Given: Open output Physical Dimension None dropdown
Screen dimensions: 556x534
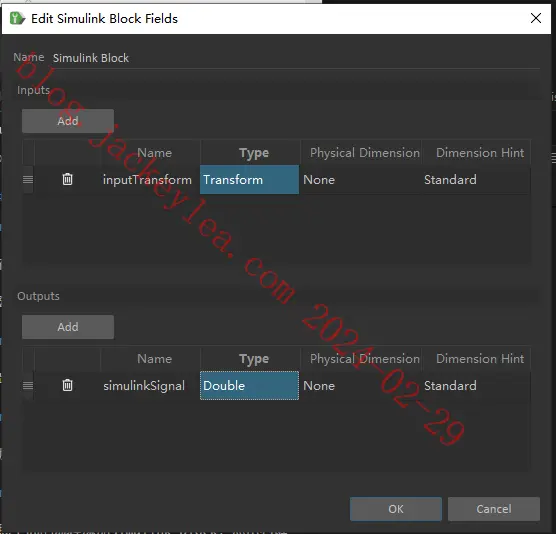Looking at the screenshot, I should point(360,385).
